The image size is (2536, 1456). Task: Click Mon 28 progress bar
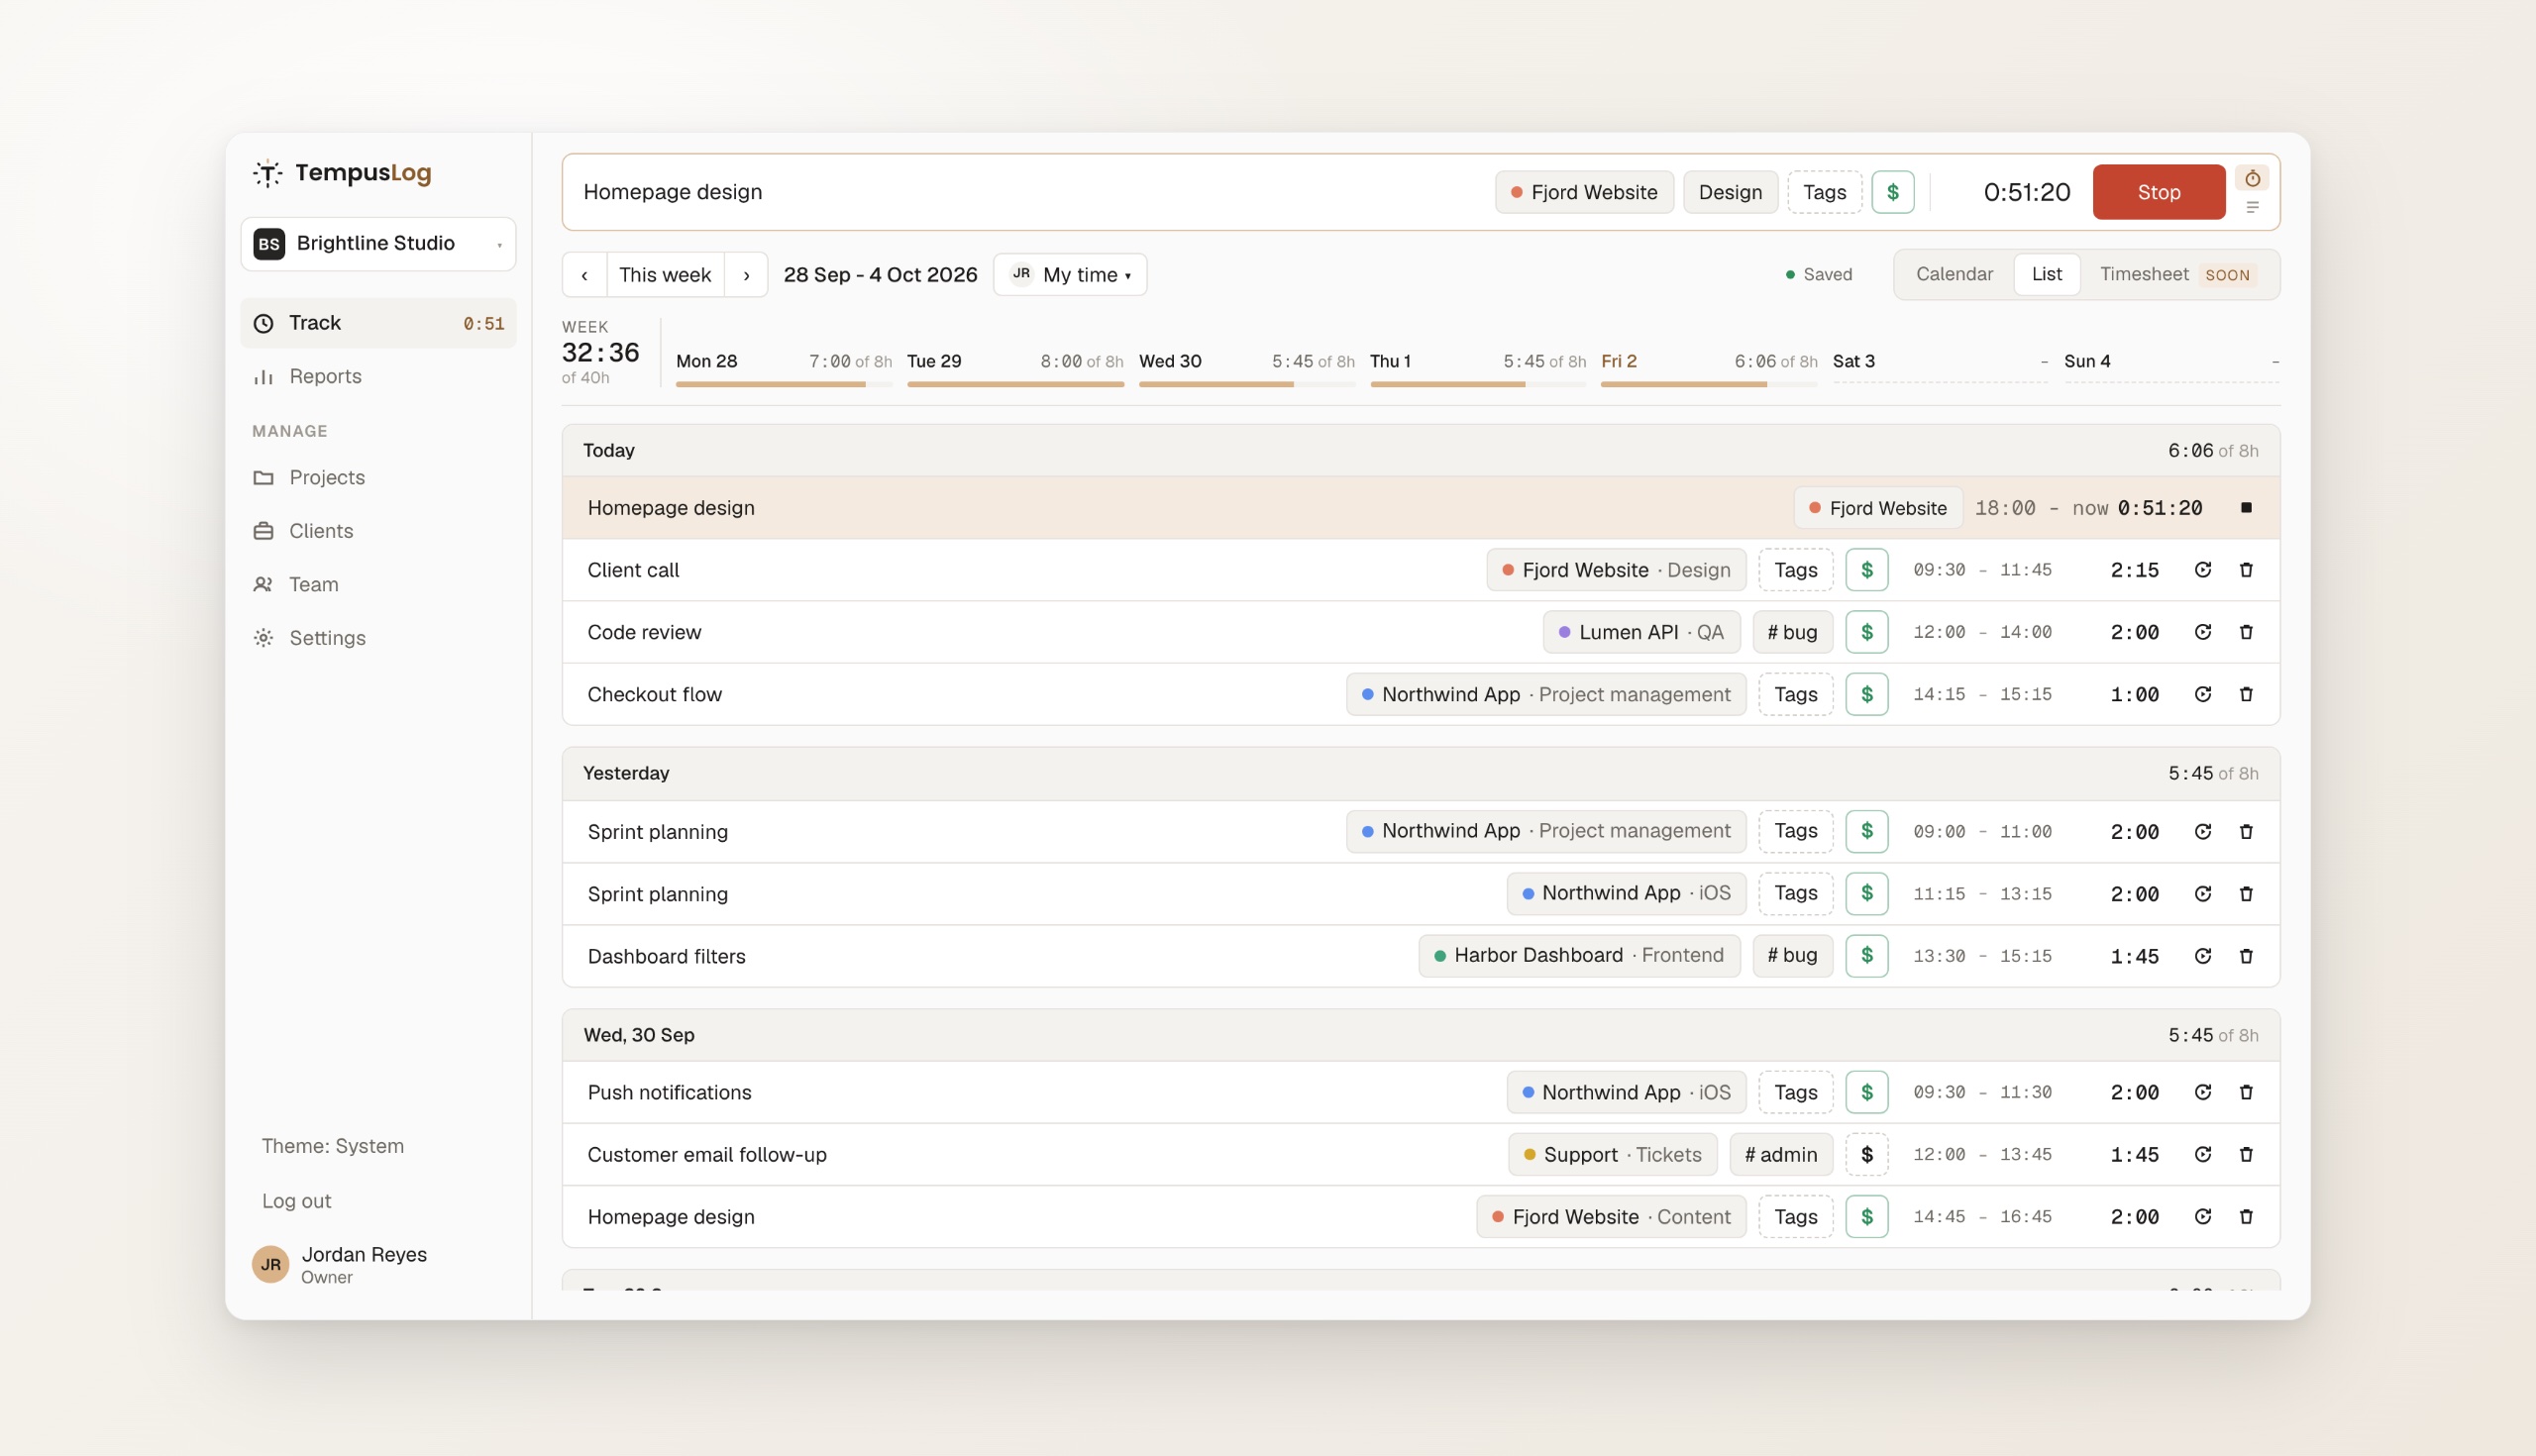coord(784,384)
